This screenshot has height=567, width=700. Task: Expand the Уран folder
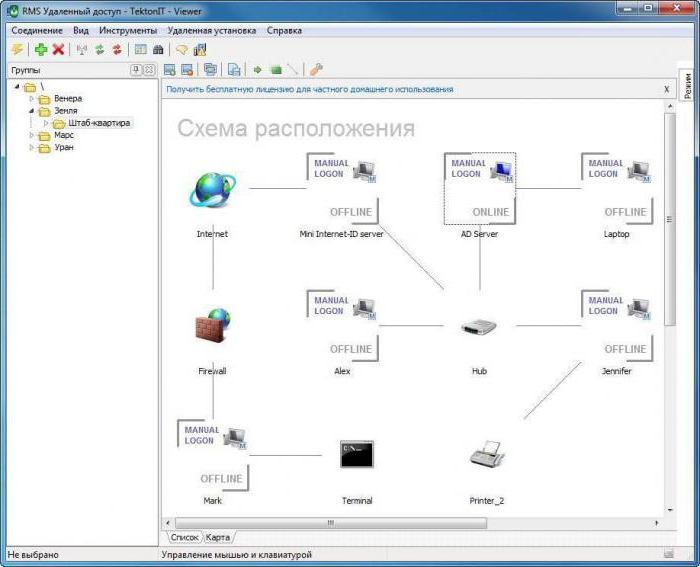[31, 147]
